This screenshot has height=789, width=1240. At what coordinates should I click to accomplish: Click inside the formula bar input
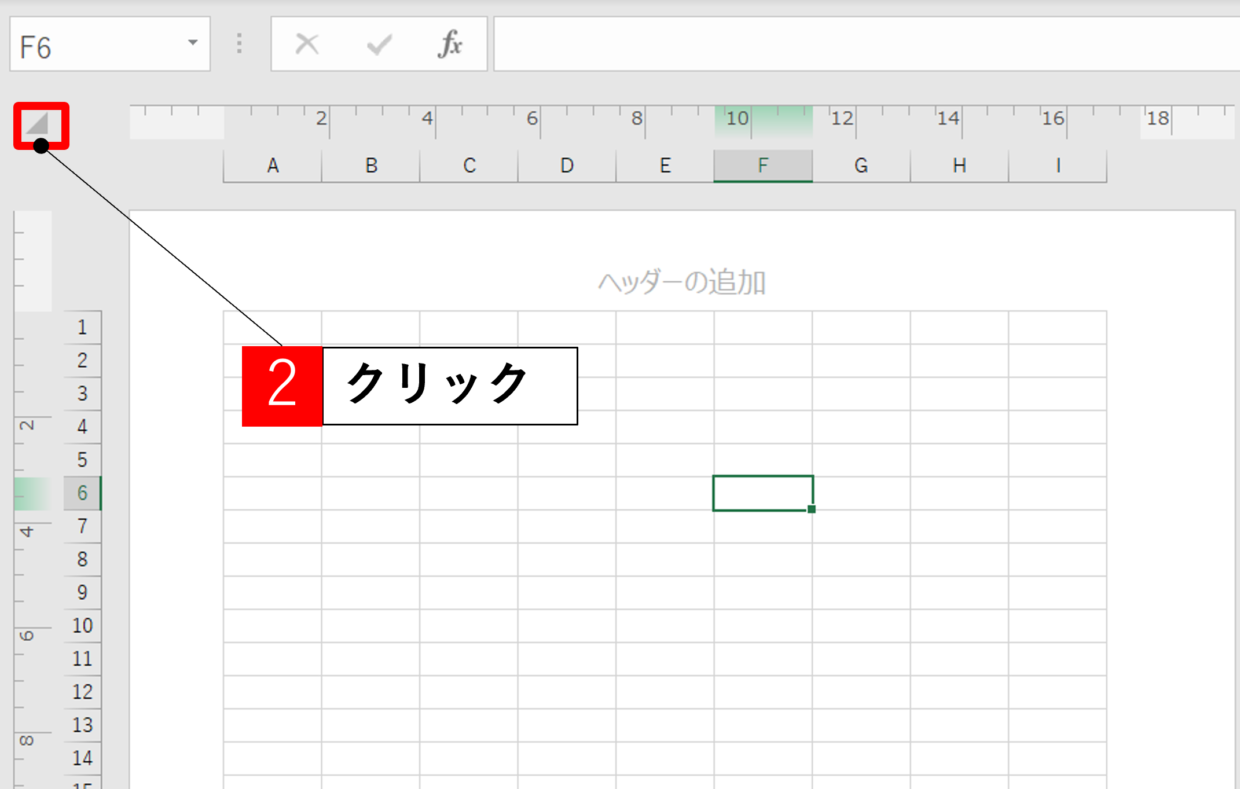(860, 44)
